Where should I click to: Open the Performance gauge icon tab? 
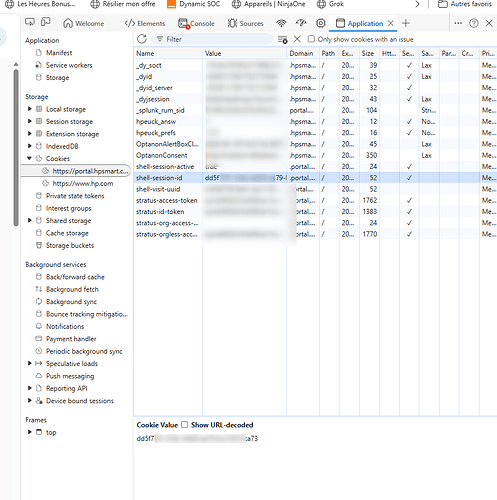click(x=301, y=23)
